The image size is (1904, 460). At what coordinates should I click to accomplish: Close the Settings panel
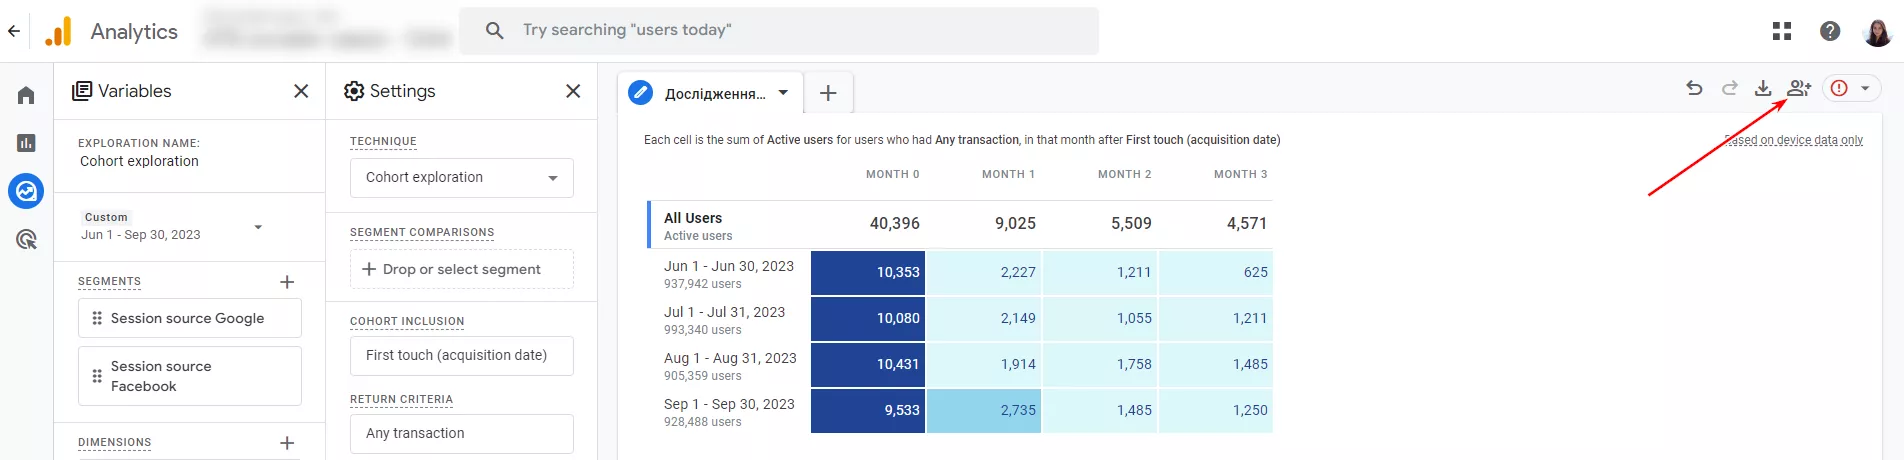point(573,91)
